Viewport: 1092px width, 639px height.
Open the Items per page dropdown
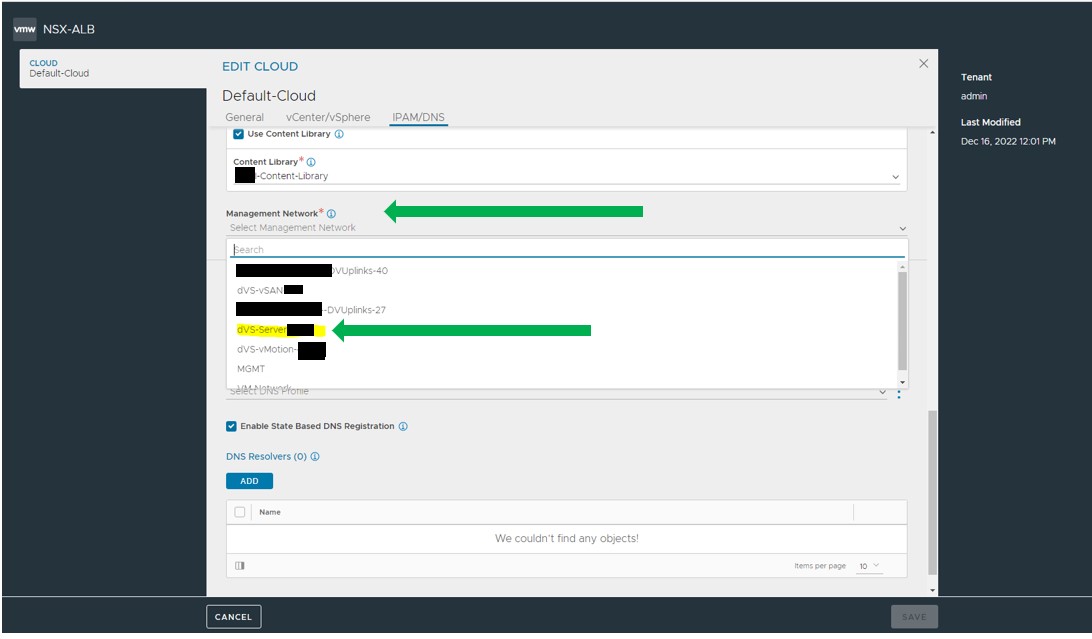point(869,566)
